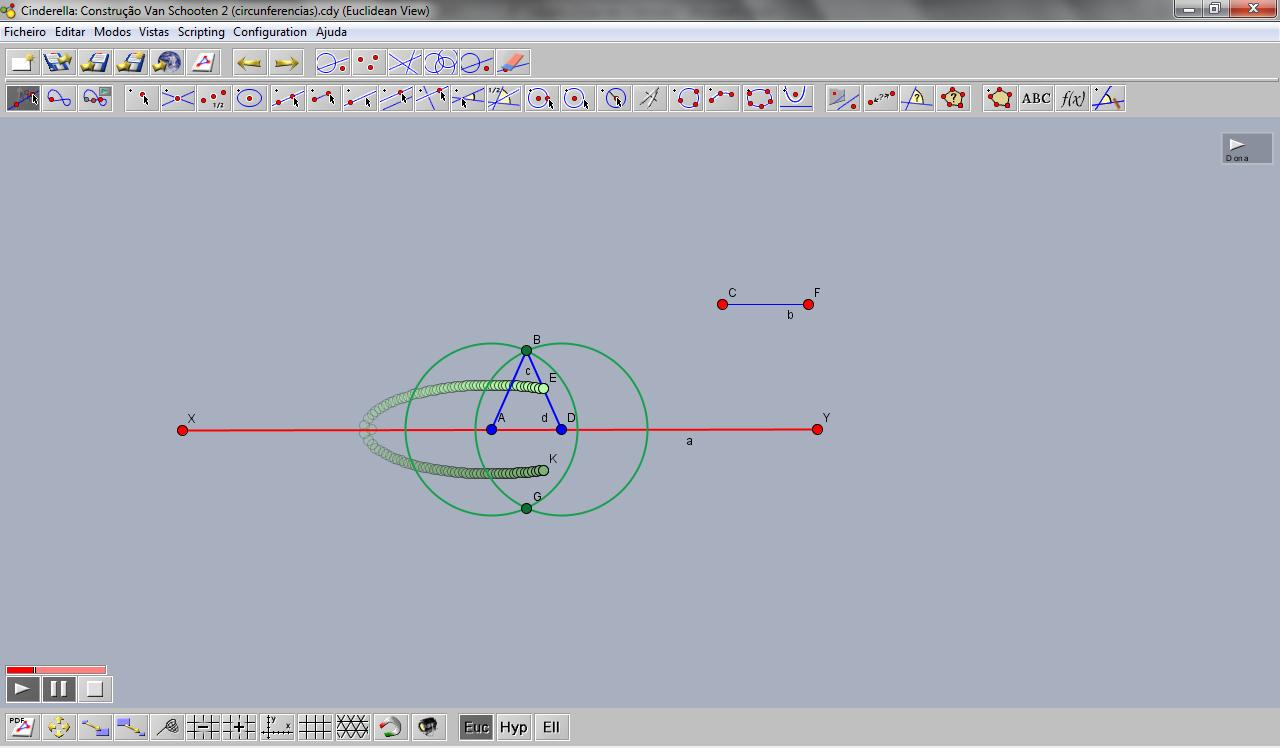Screen dimensions: 1280x748
Task: Click the net catch view icon
Action: pyautogui.click(x=167, y=727)
